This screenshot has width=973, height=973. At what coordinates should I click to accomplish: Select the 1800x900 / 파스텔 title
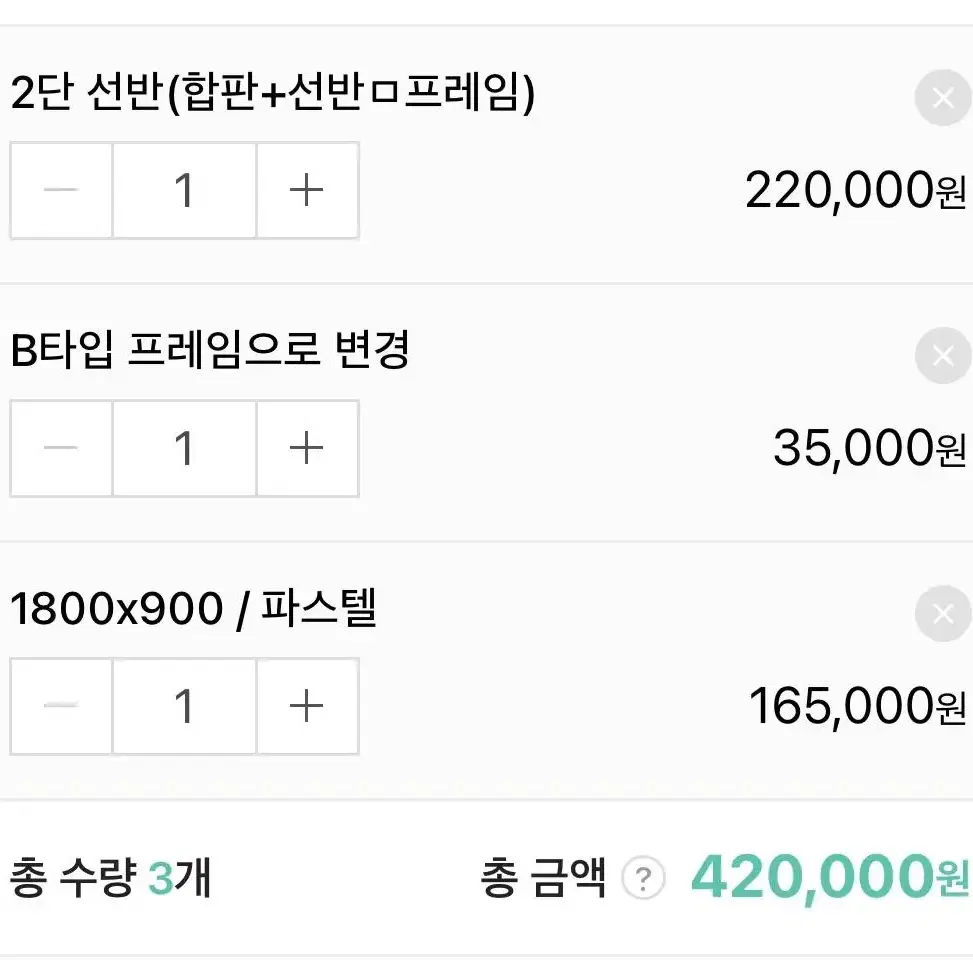194,608
